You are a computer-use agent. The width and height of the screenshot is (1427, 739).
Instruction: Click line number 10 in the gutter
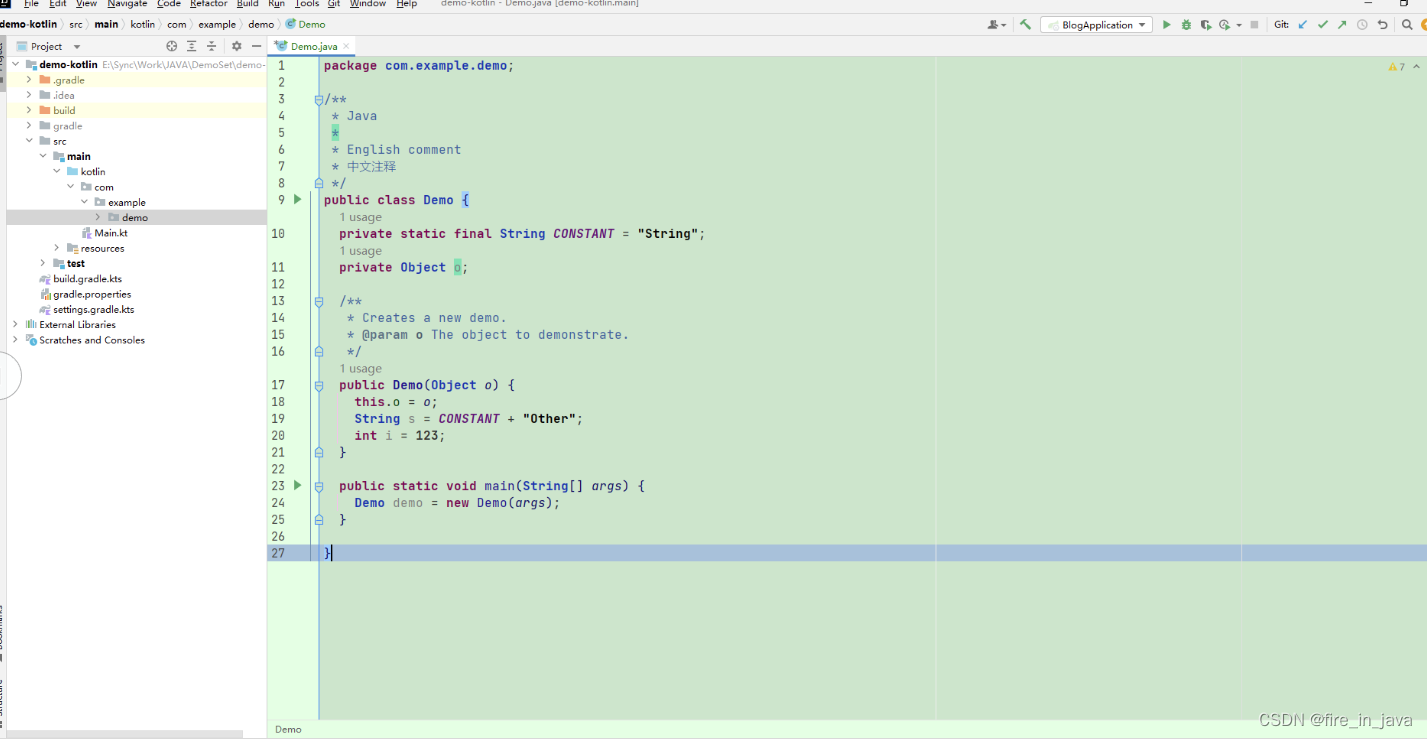click(278, 234)
